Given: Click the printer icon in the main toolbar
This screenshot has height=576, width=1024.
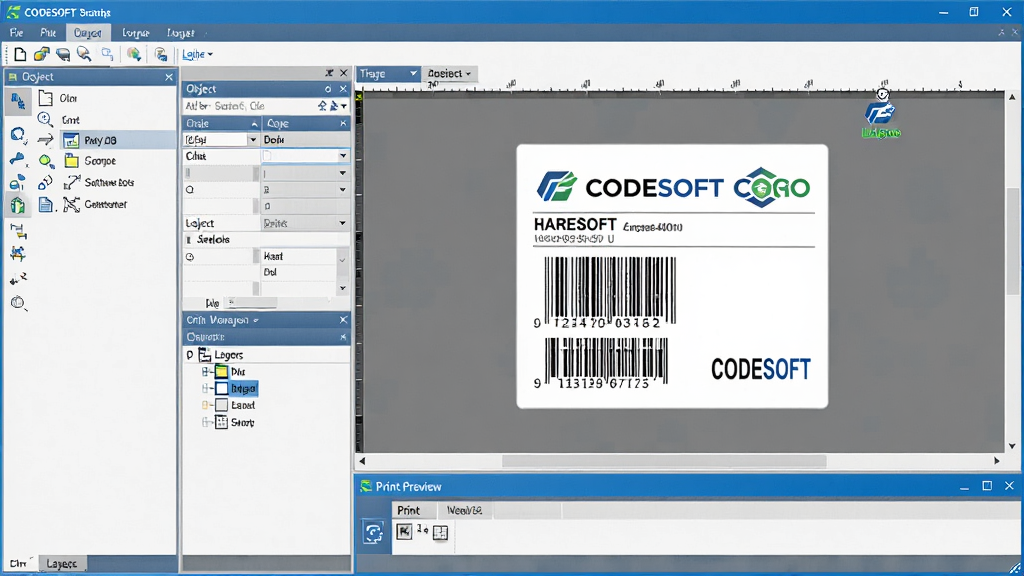Looking at the screenshot, I should pos(63,54).
